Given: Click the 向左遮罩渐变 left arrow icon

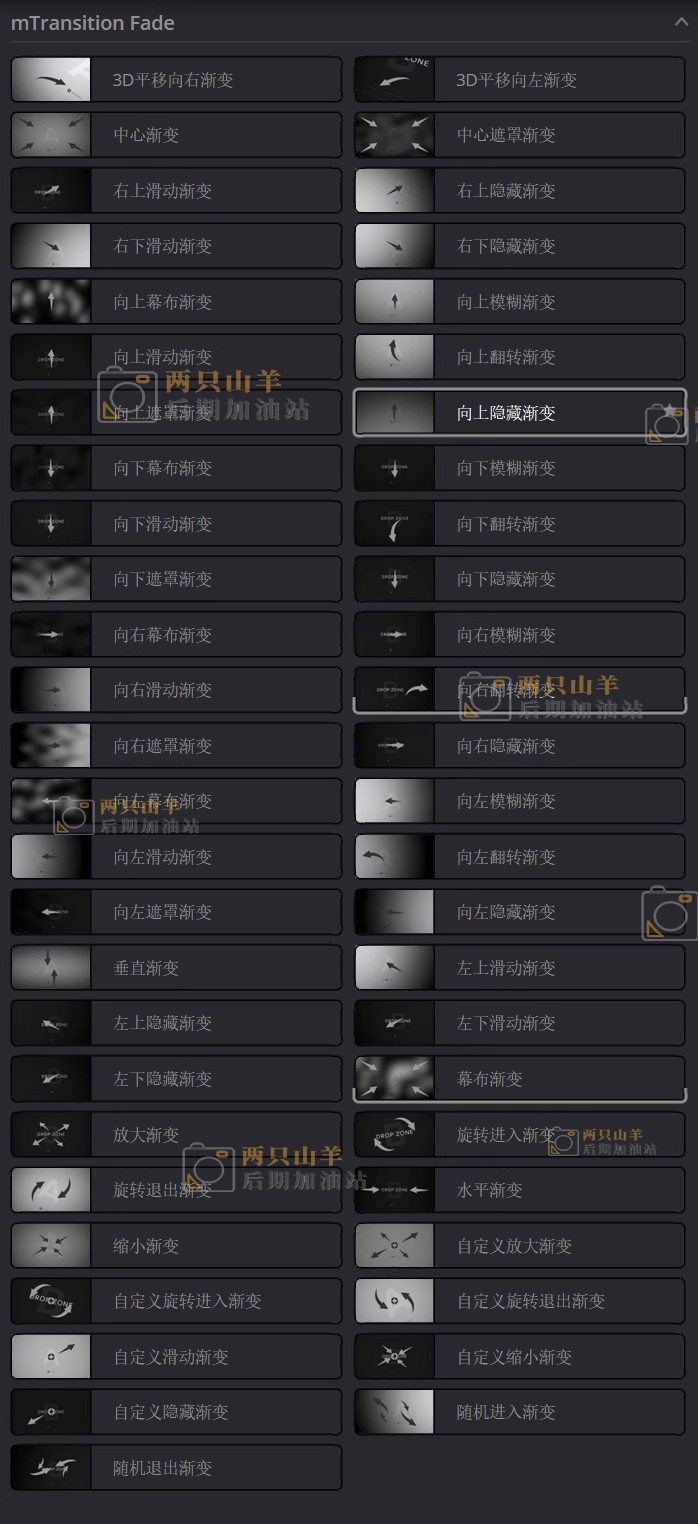Looking at the screenshot, I should pos(51,912).
